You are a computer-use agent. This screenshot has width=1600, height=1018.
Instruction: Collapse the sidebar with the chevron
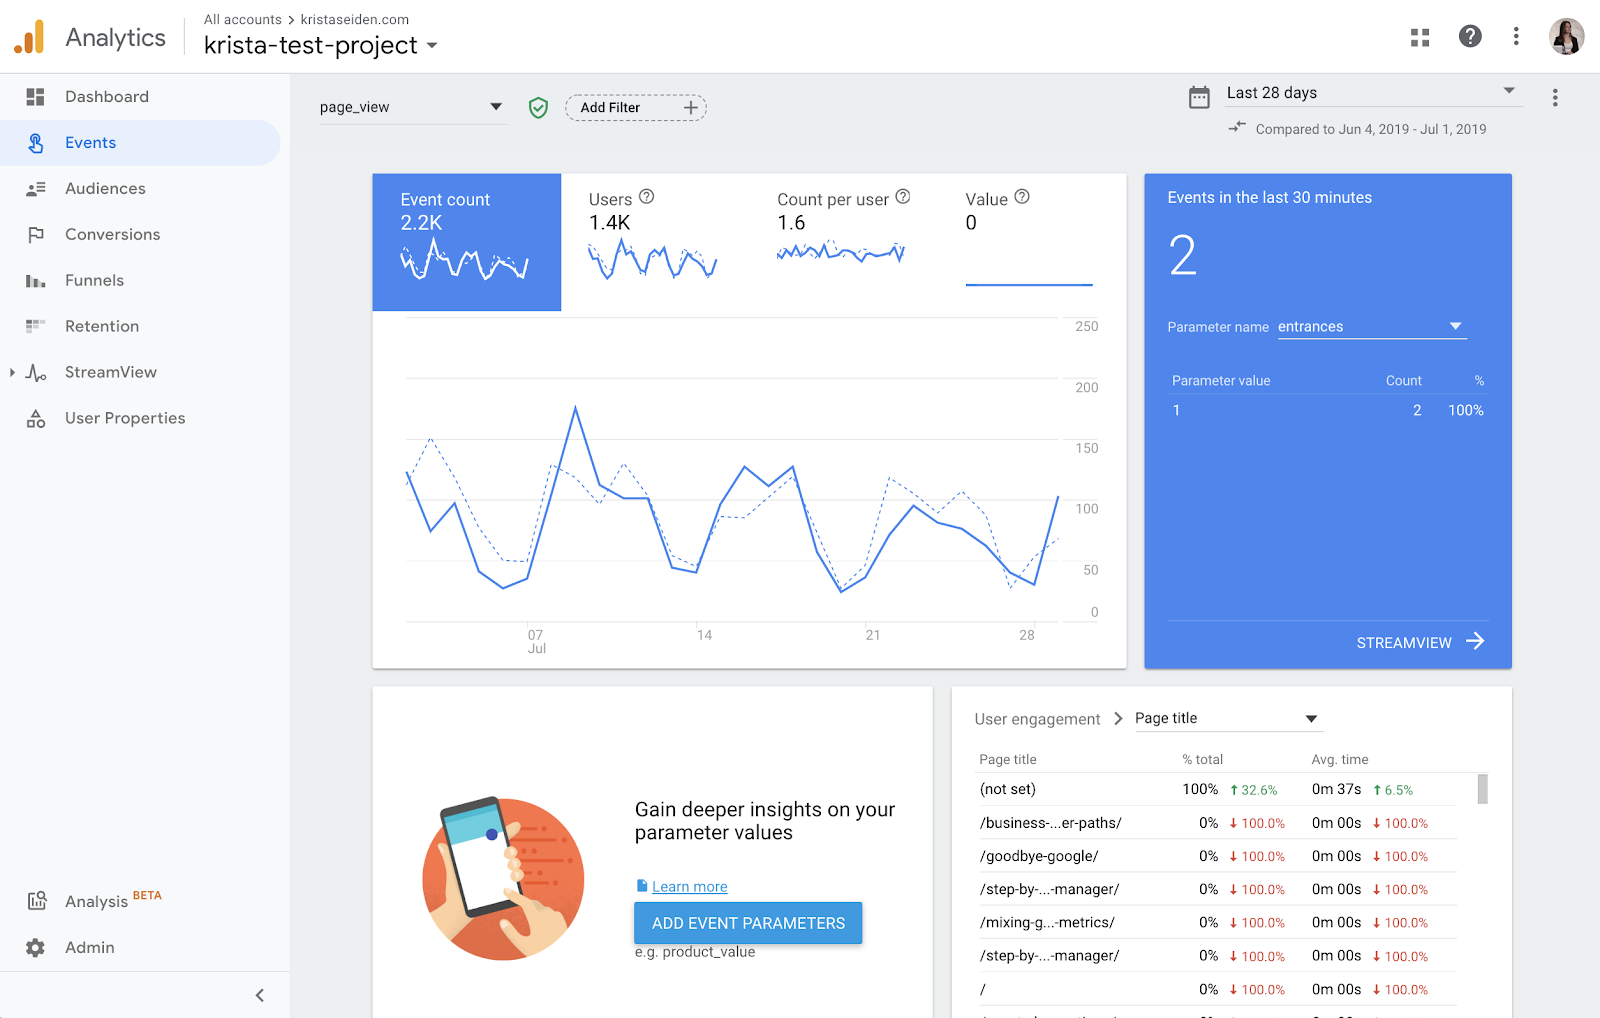[260, 995]
